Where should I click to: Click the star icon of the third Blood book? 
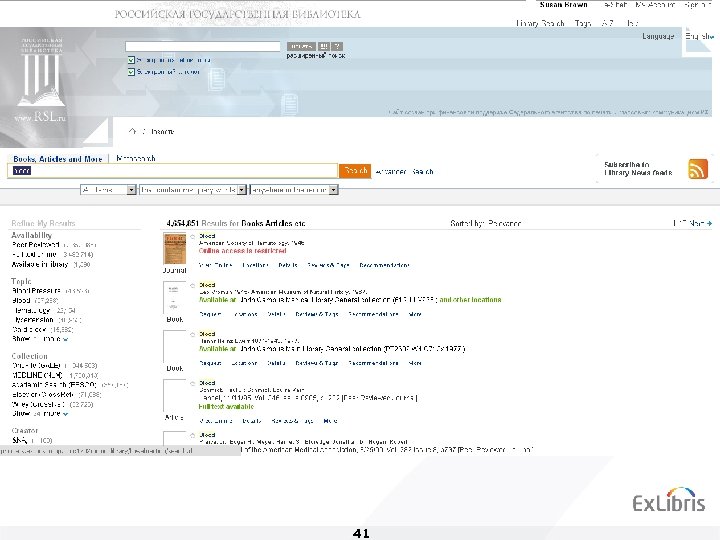click(x=193, y=335)
